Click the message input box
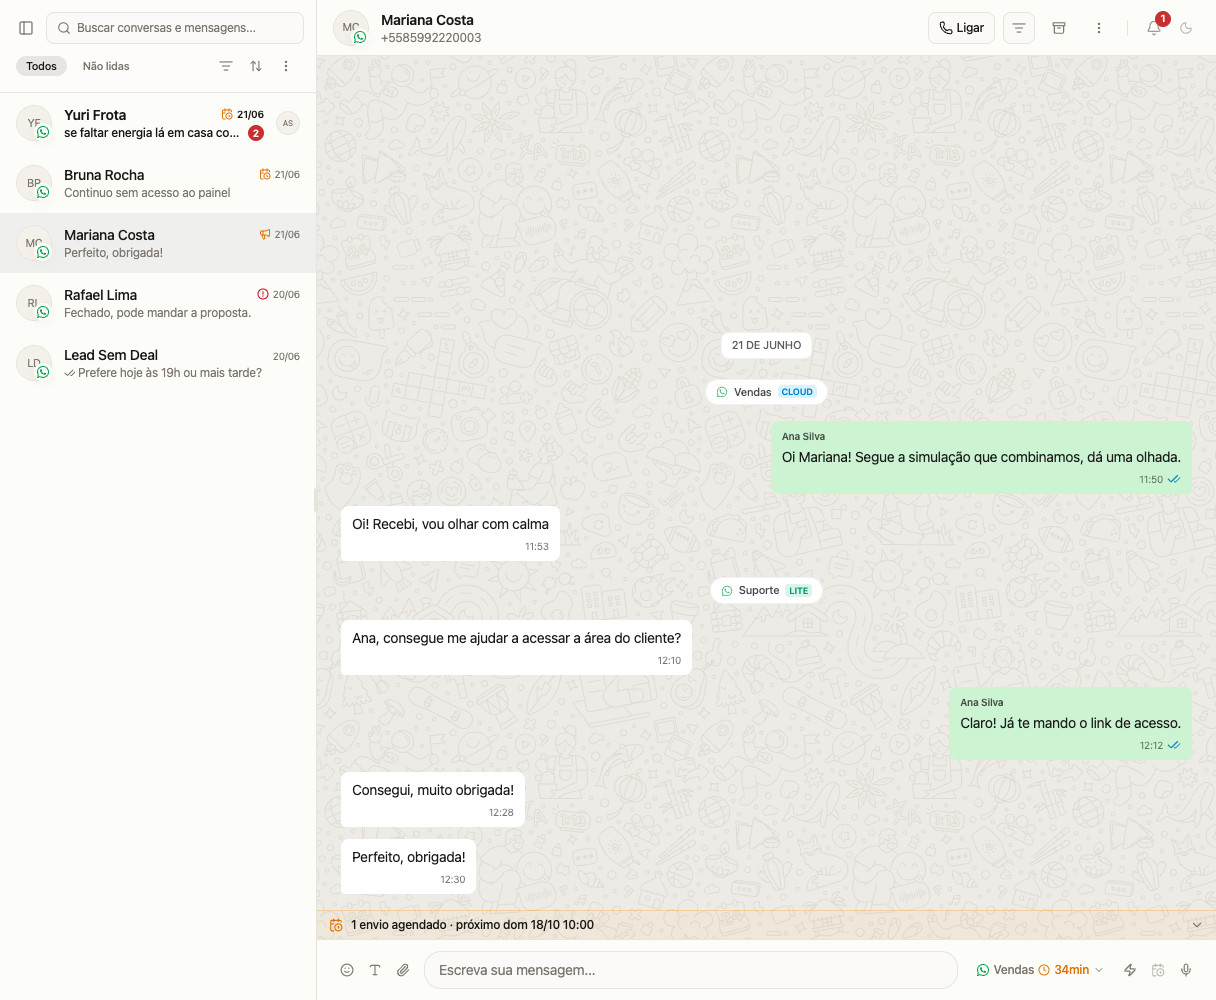 [x=691, y=970]
